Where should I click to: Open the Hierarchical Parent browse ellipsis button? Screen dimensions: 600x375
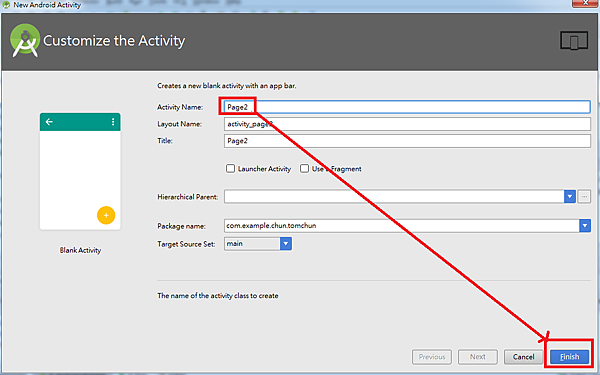click(x=584, y=197)
